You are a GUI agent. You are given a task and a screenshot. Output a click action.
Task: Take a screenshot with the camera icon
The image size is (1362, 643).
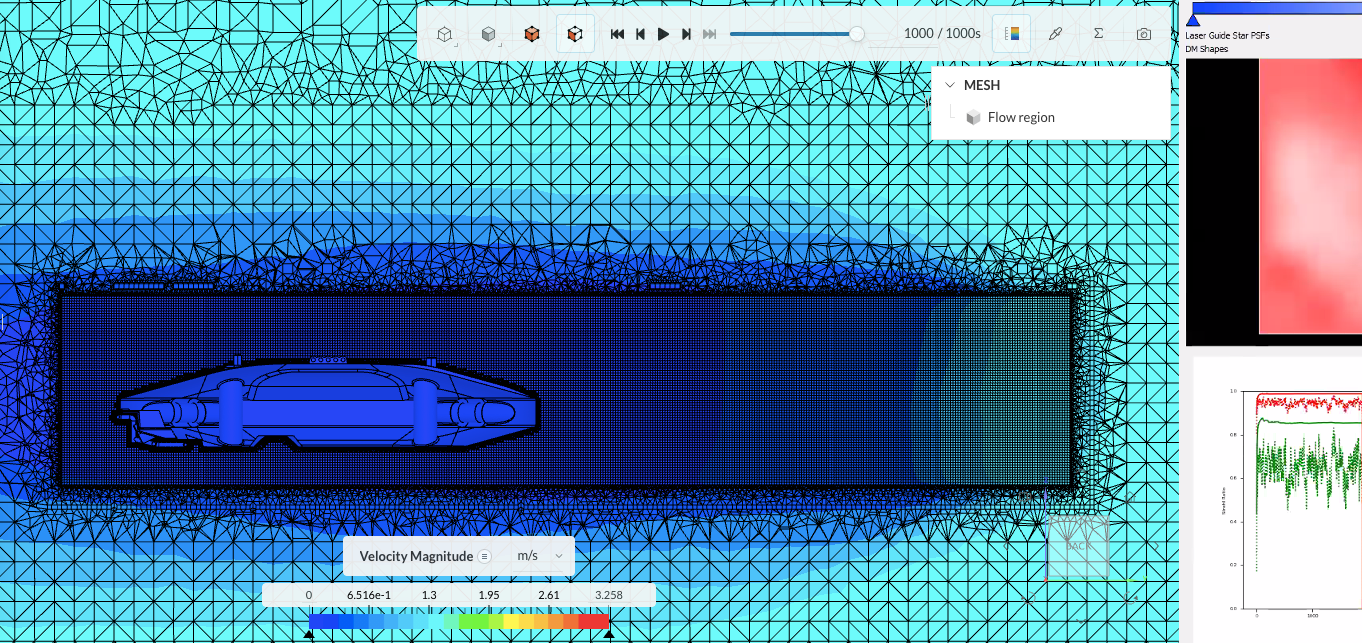pyautogui.click(x=1143, y=34)
